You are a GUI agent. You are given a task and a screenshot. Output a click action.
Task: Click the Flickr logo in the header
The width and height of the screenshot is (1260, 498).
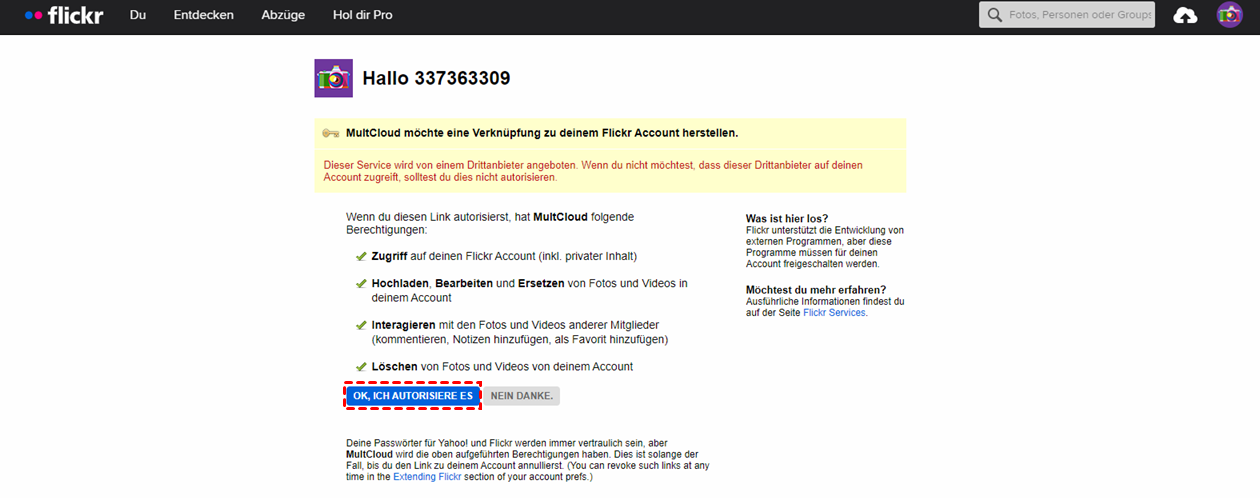click(x=64, y=15)
